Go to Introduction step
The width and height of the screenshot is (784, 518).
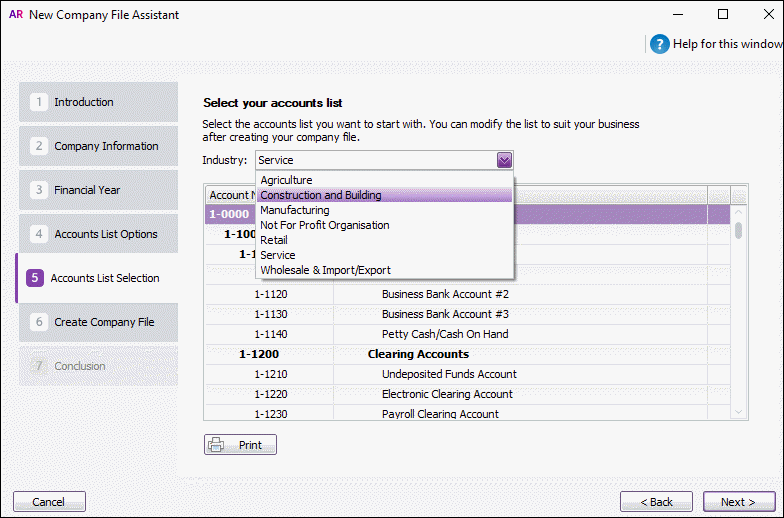[x=97, y=102]
